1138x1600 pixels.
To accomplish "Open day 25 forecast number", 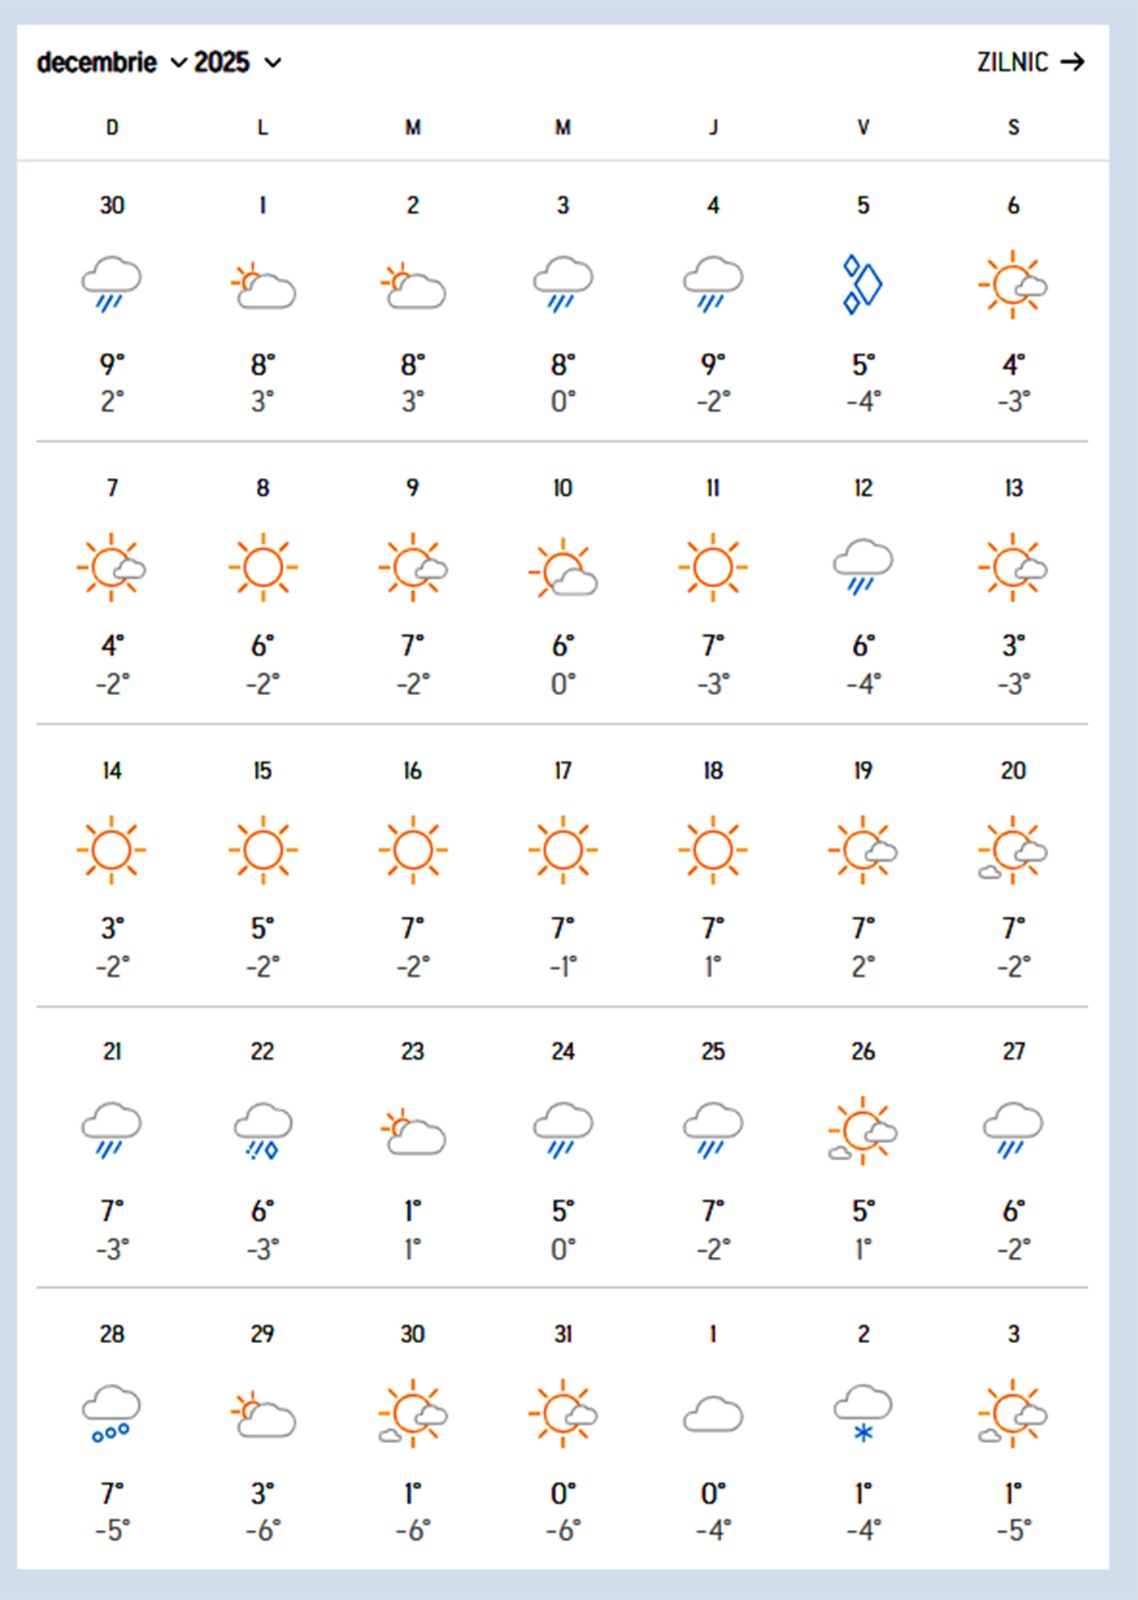I will coord(712,1051).
